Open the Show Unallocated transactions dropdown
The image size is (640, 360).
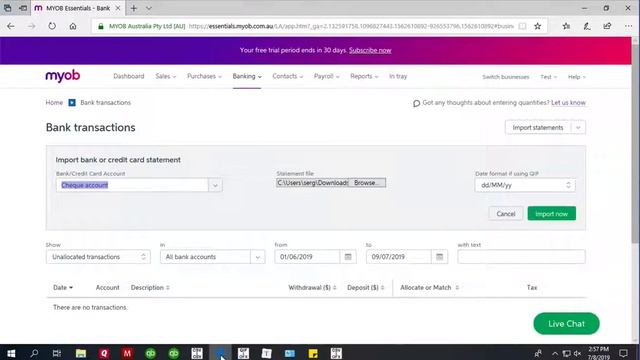98,257
